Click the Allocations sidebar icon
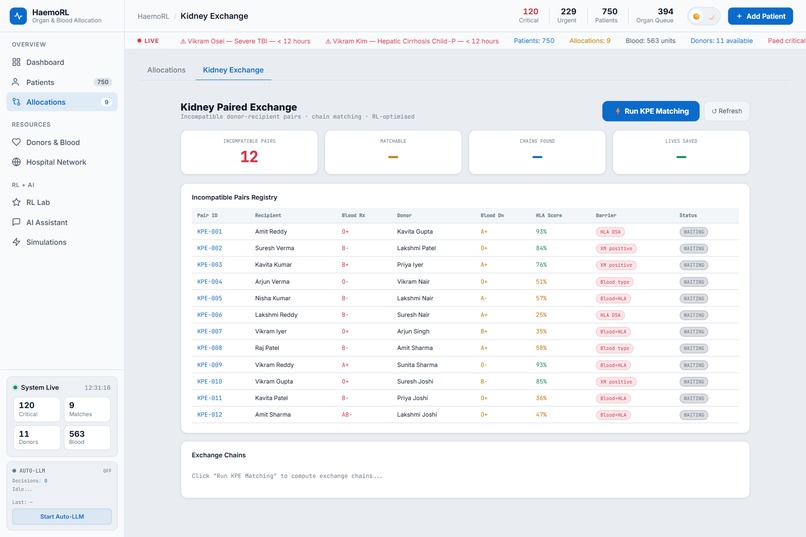Viewport: 806px width, 537px height. coord(16,102)
